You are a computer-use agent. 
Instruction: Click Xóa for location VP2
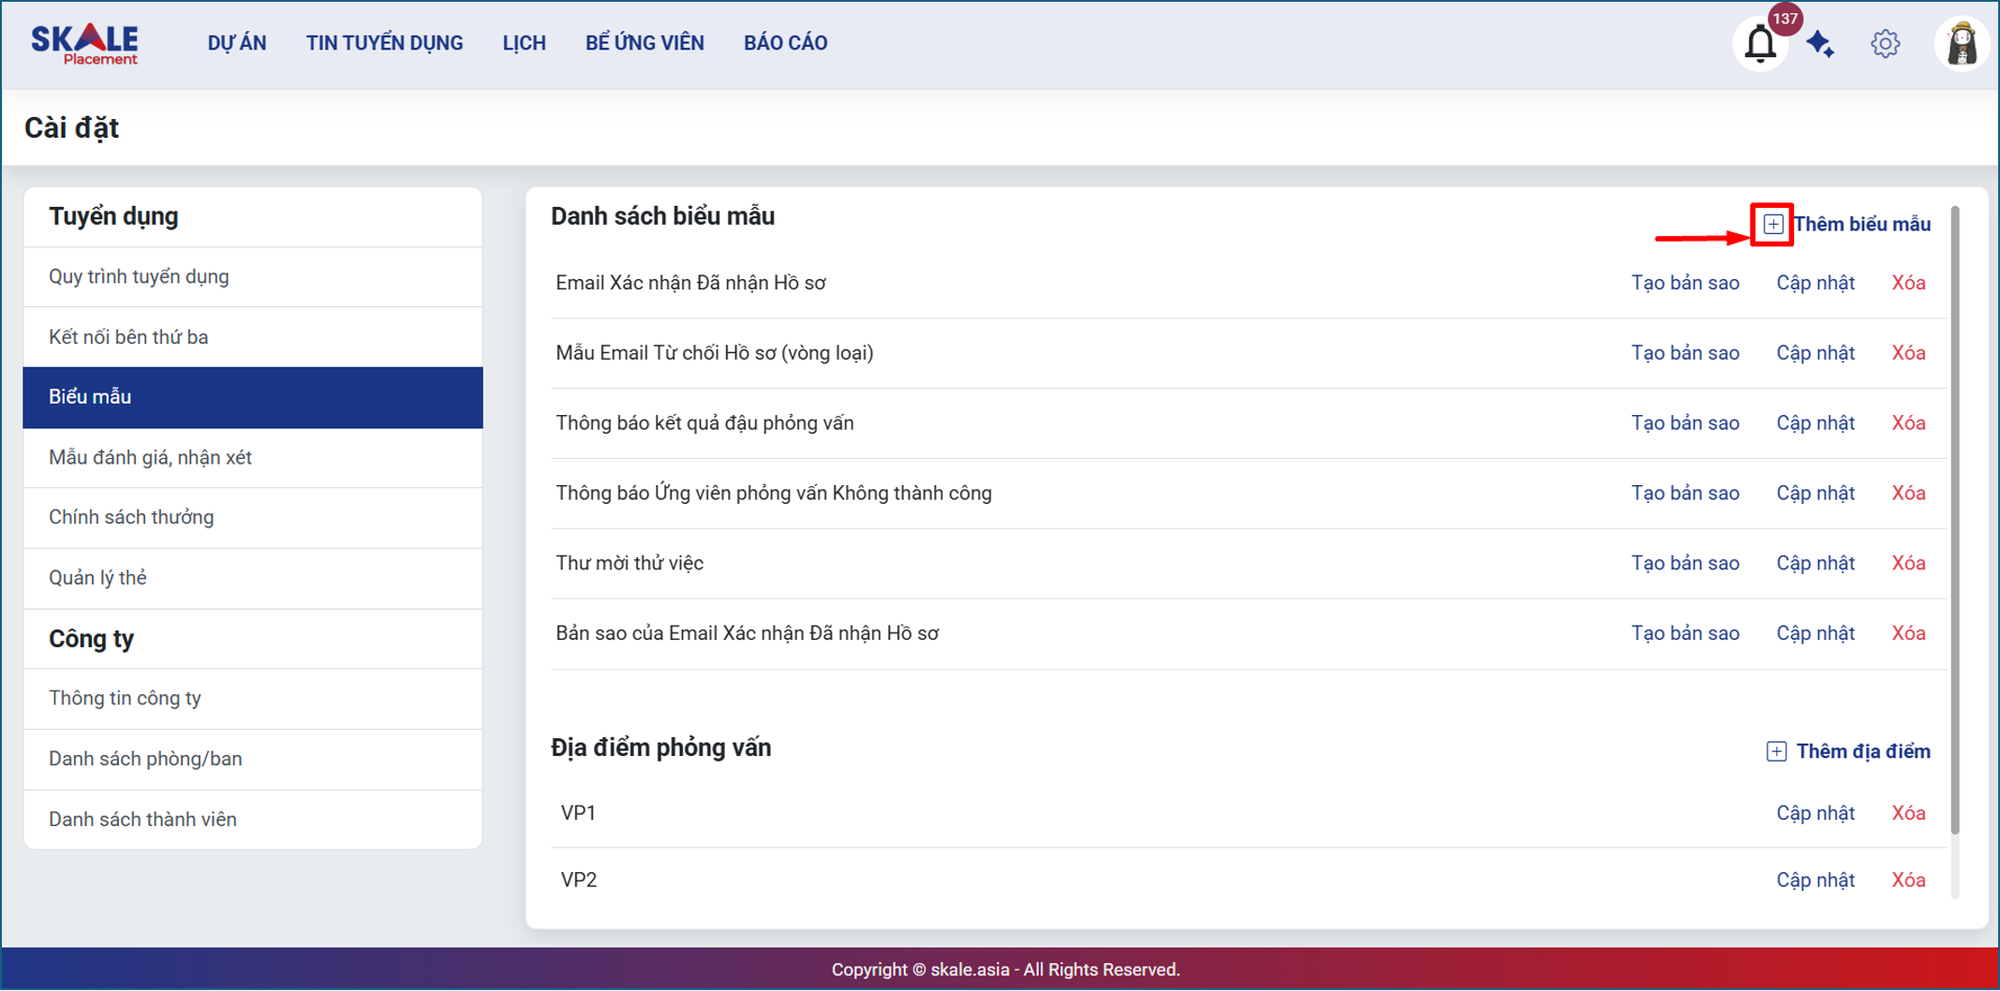pyautogui.click(x=1908, y=880)
